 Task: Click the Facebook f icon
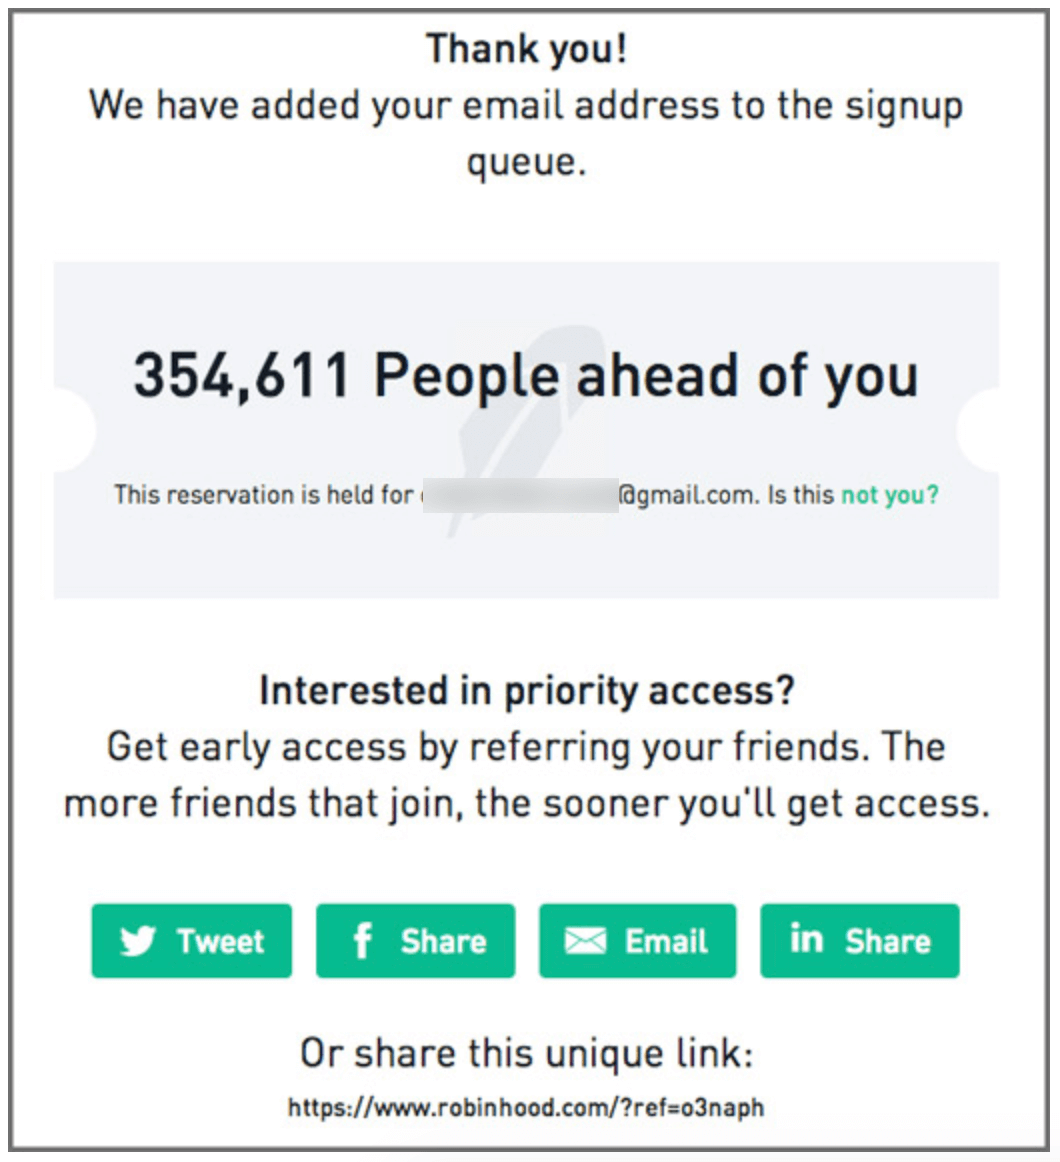[362, 940]
